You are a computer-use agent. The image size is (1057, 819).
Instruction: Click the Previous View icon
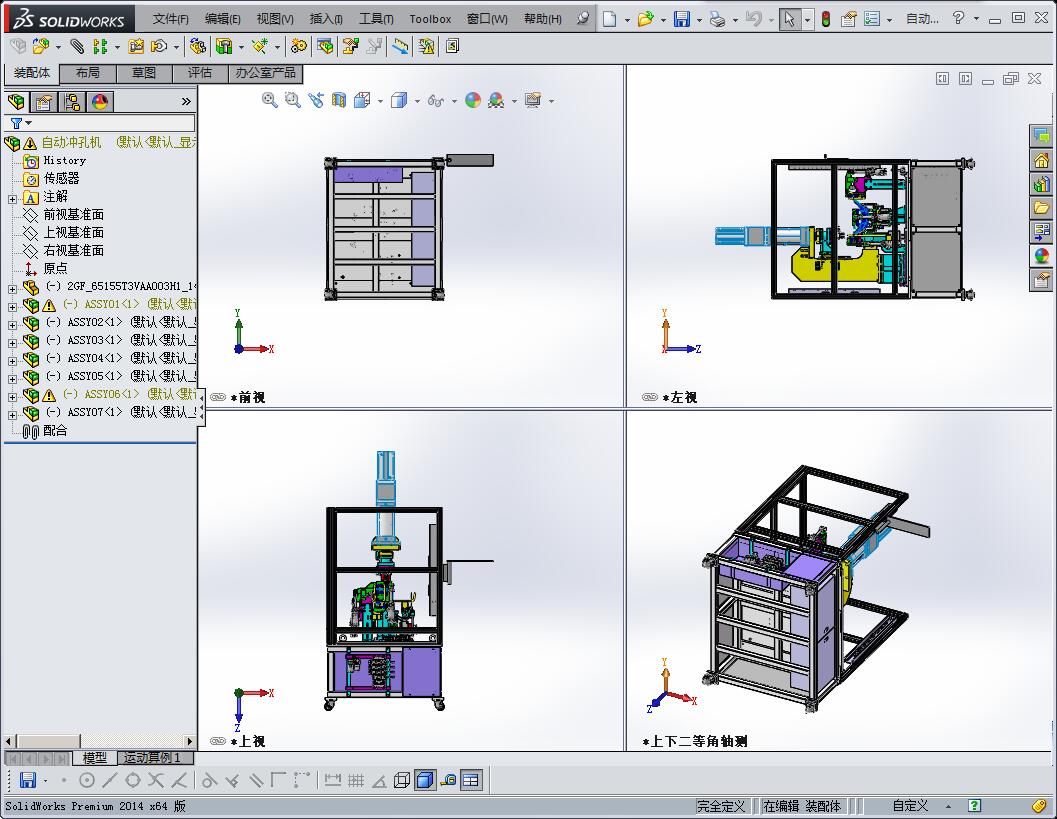[315, 100]
